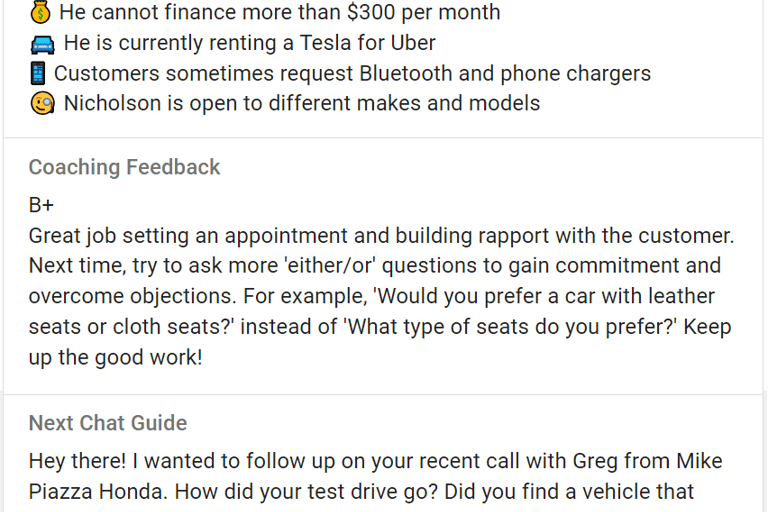The image size is (768, 512).
Task: Select the Coaching Feedback section heading
Action: point(124,167)
